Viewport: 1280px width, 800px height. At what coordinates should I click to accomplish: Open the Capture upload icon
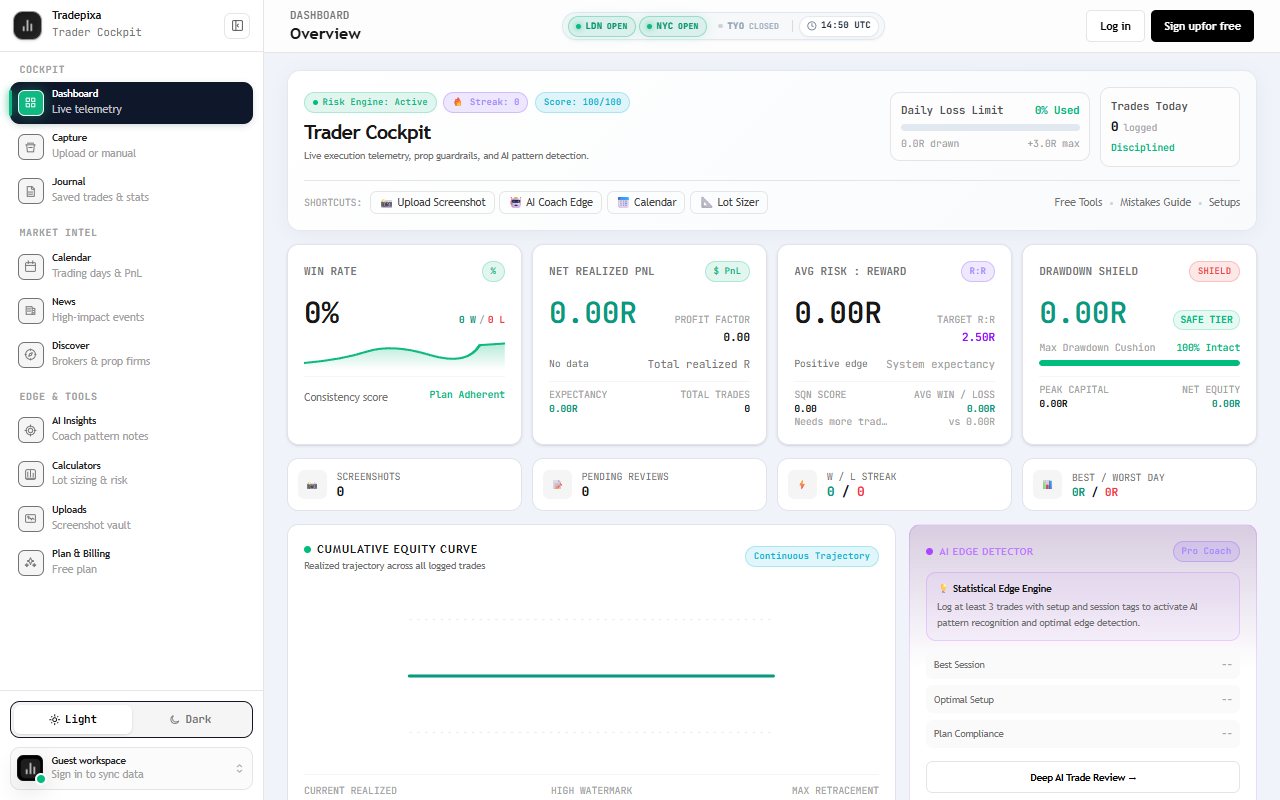[31, 146]
